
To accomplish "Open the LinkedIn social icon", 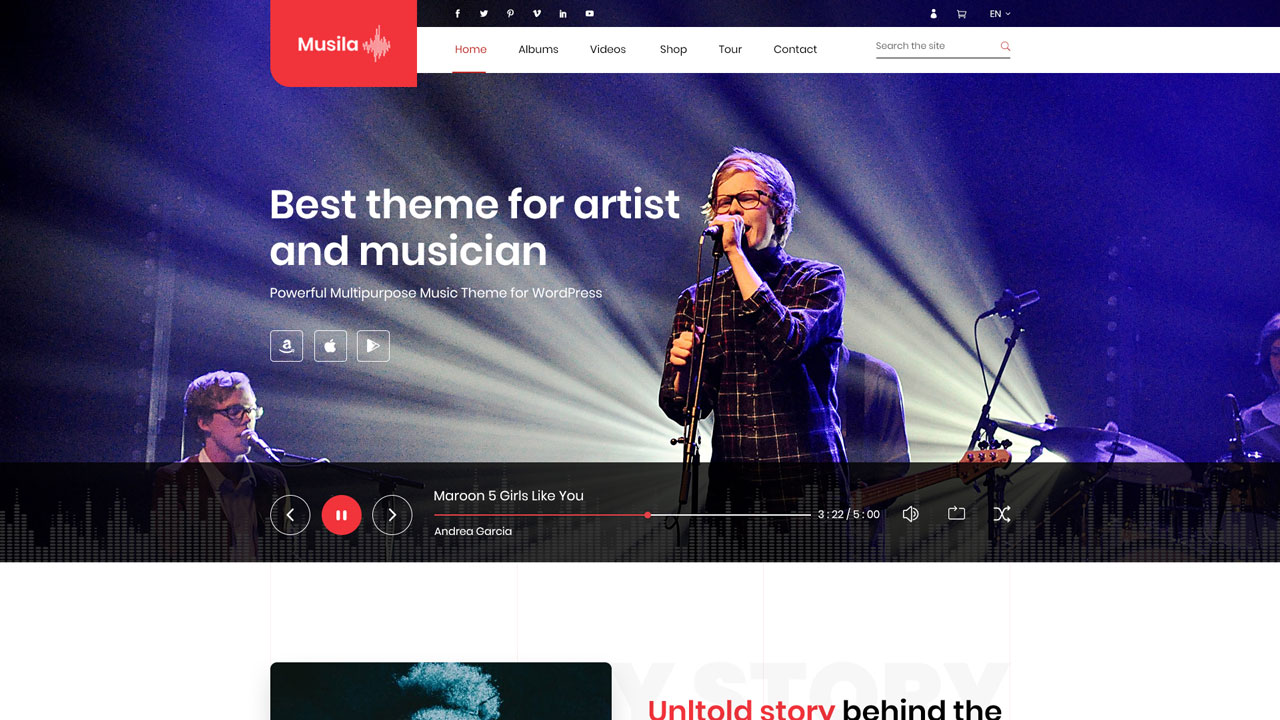I will point(563,14).
